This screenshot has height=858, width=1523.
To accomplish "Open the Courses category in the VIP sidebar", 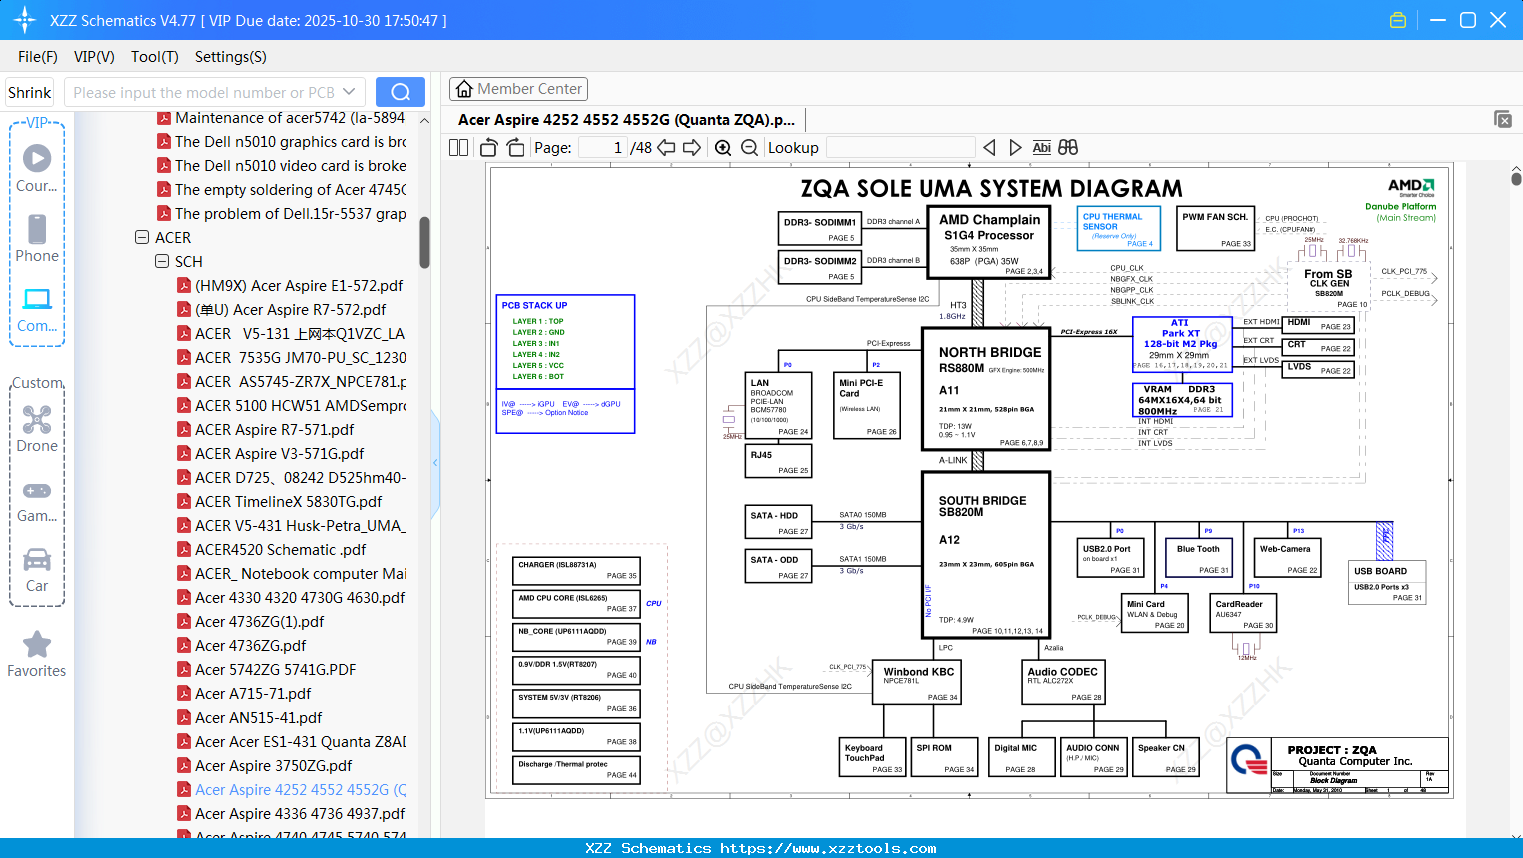I will click(x=37, y=168).
